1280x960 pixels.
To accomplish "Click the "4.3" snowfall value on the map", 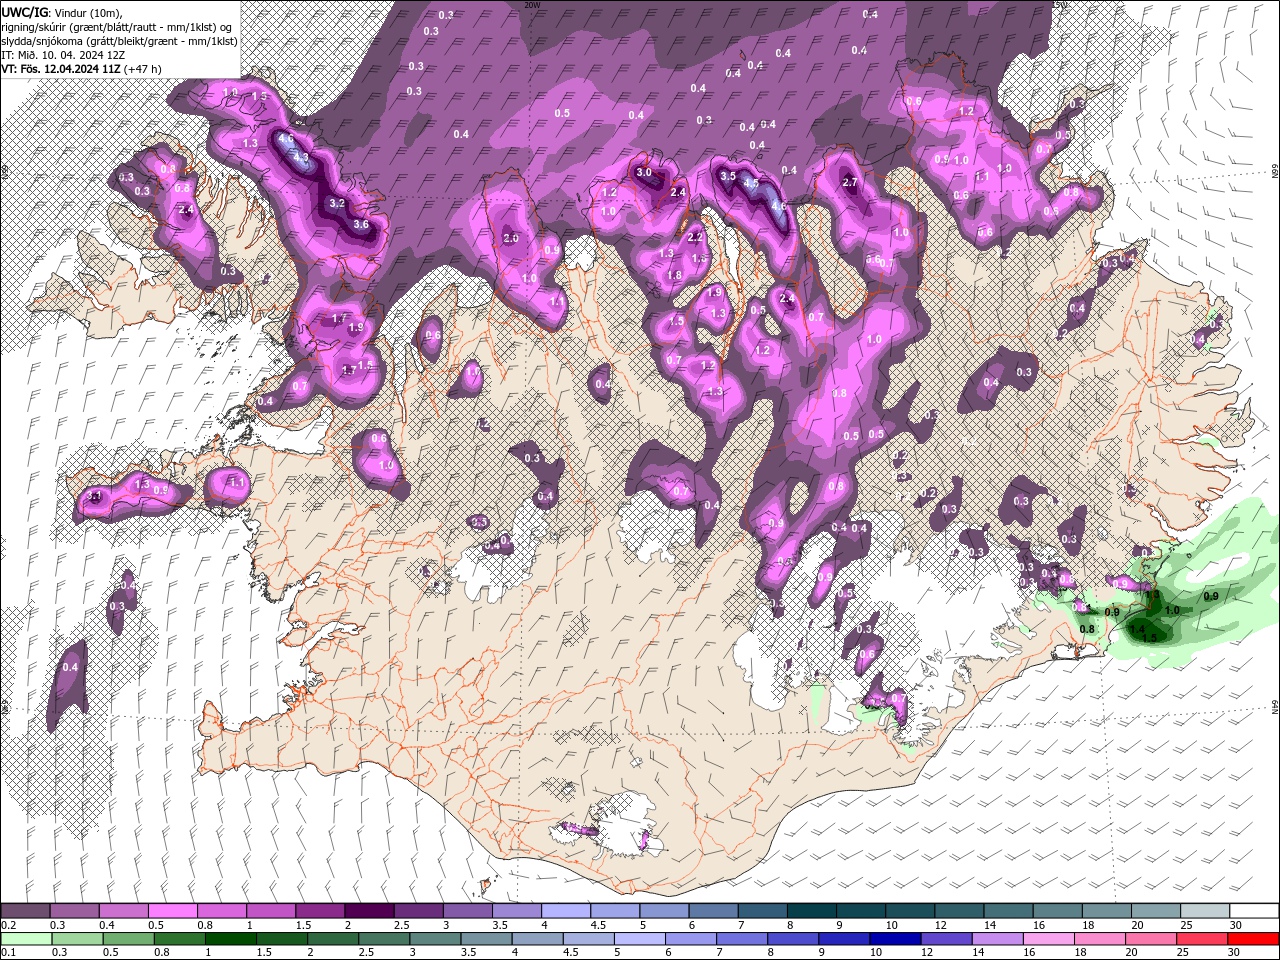I will [300, 157].
